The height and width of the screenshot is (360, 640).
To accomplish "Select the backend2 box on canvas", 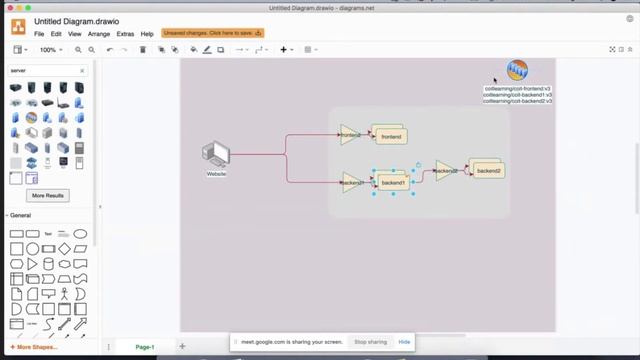I will pos(489,171).
